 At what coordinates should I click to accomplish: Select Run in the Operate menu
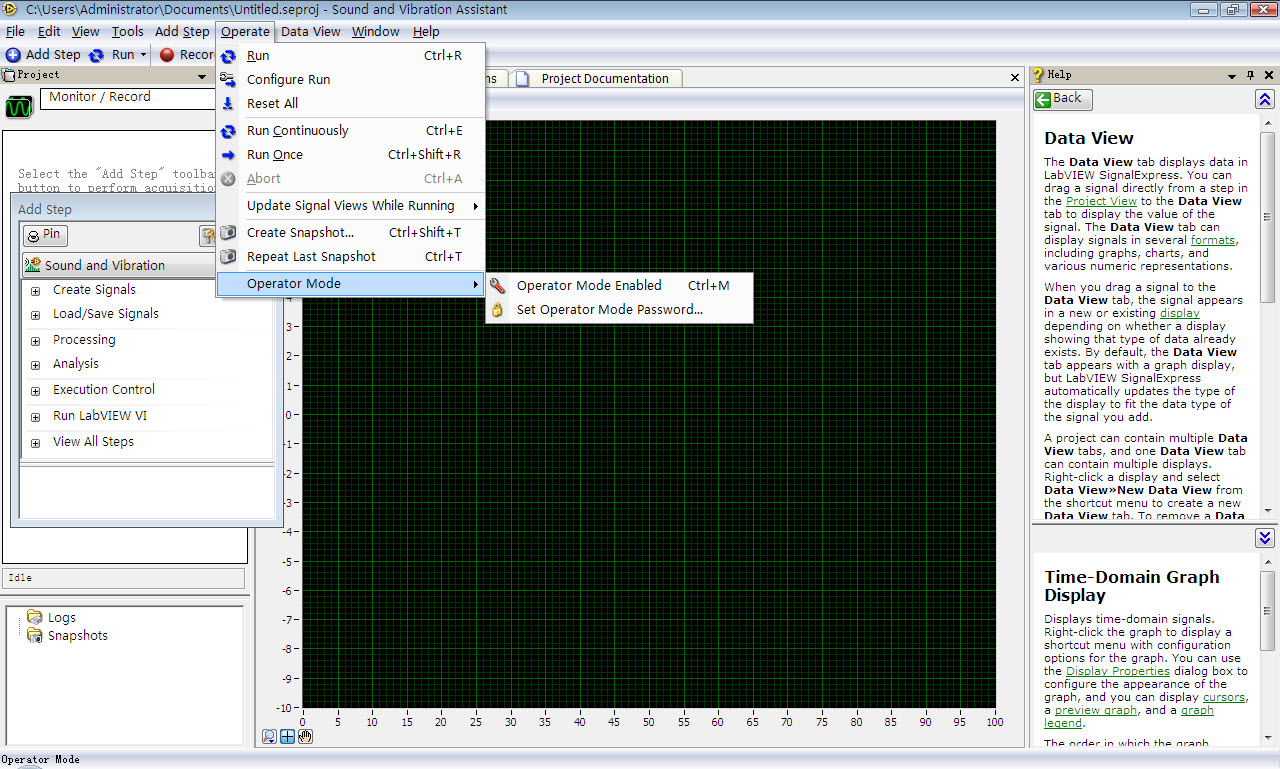351,56
